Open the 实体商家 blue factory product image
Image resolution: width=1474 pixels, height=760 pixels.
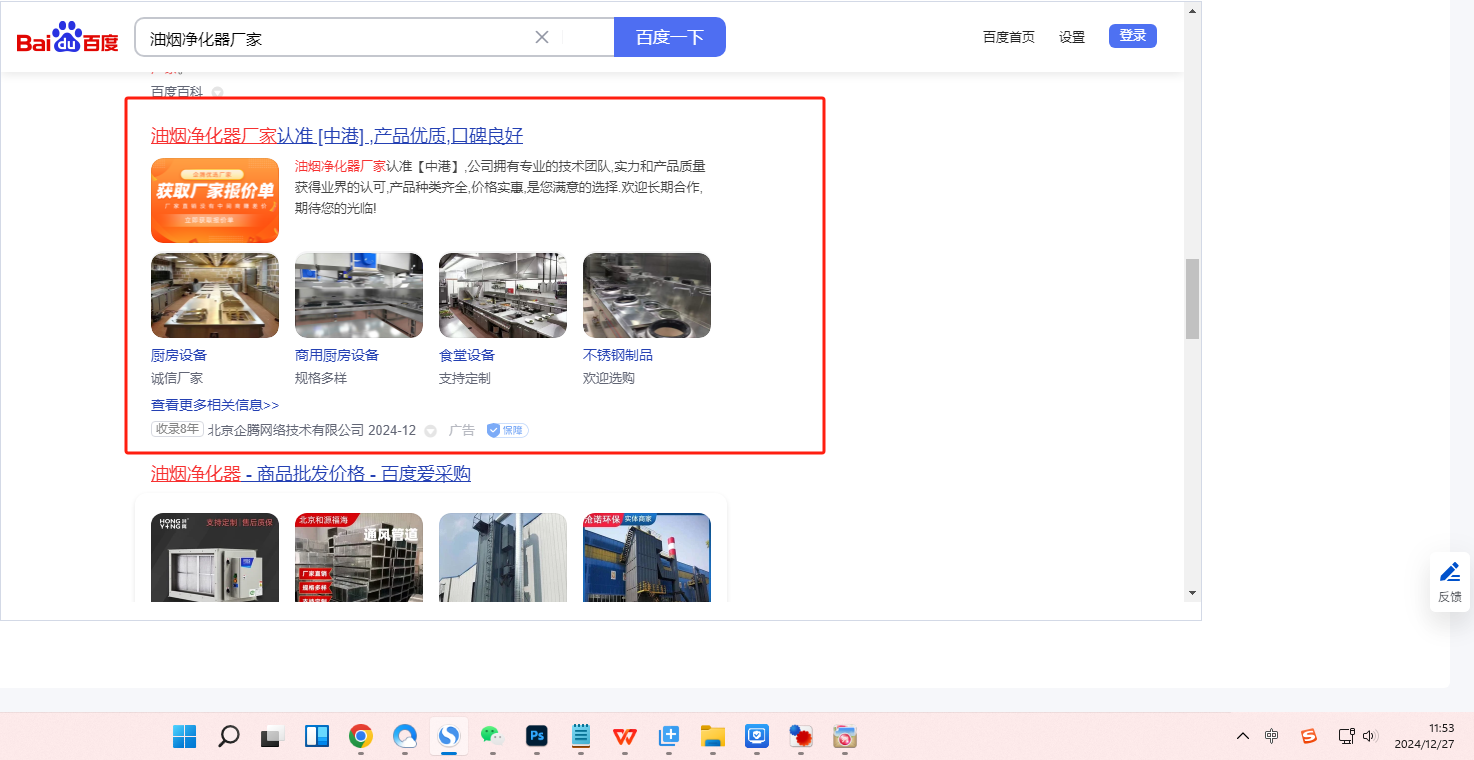coord(647,557)
